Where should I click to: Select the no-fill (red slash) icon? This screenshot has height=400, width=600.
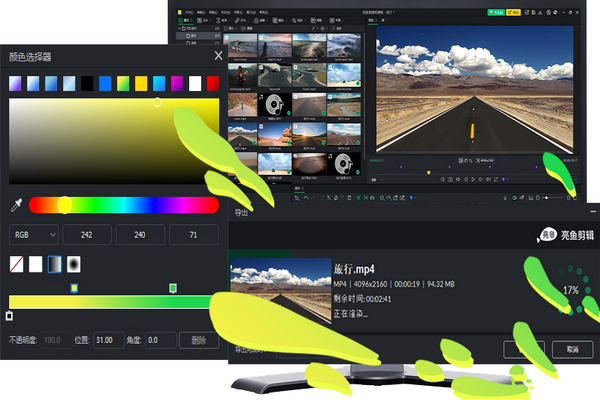(16, 264)
